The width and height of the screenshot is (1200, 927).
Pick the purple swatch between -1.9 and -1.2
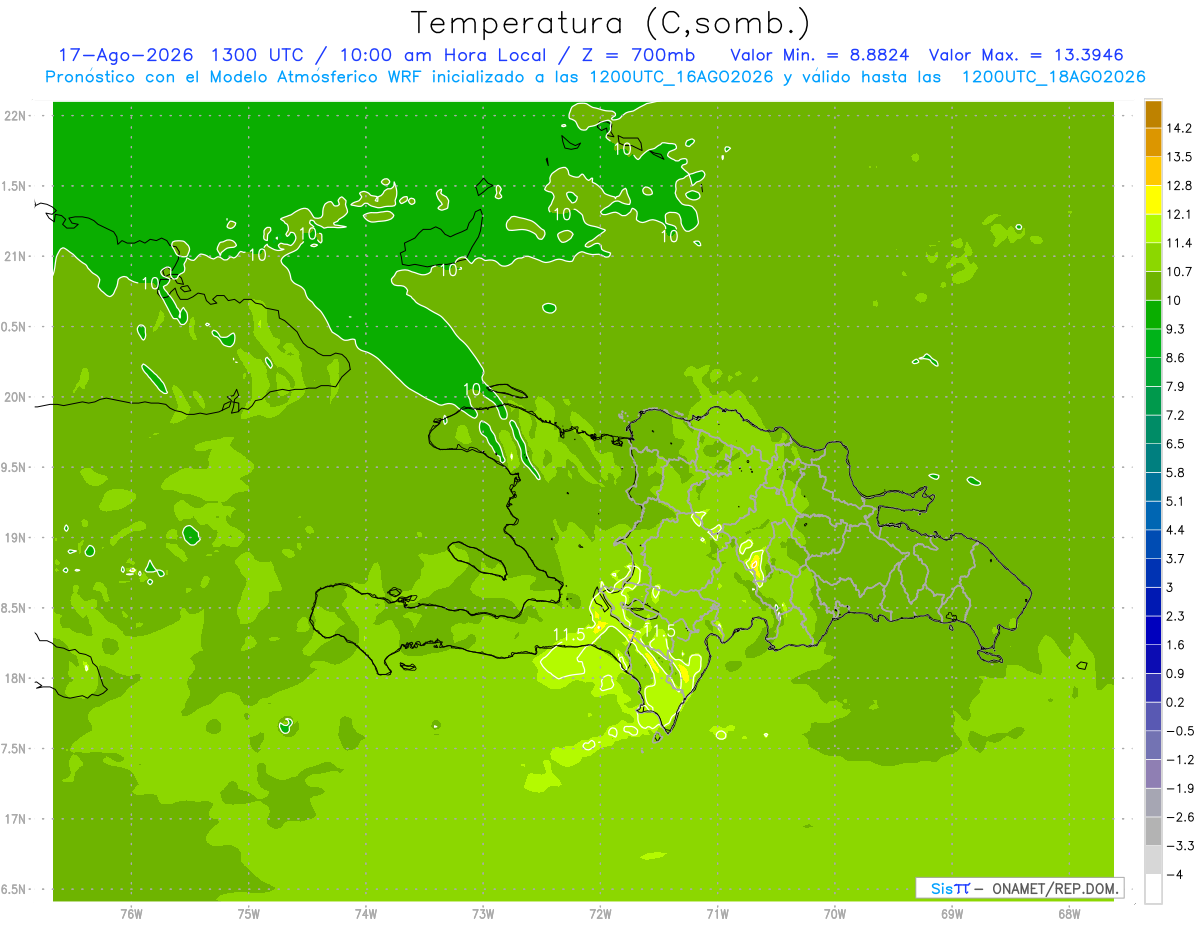[1153, 774]
